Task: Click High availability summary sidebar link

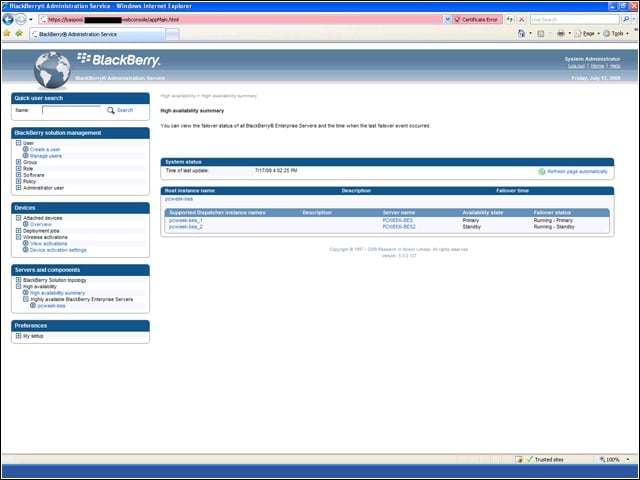Action: point(58,293)
